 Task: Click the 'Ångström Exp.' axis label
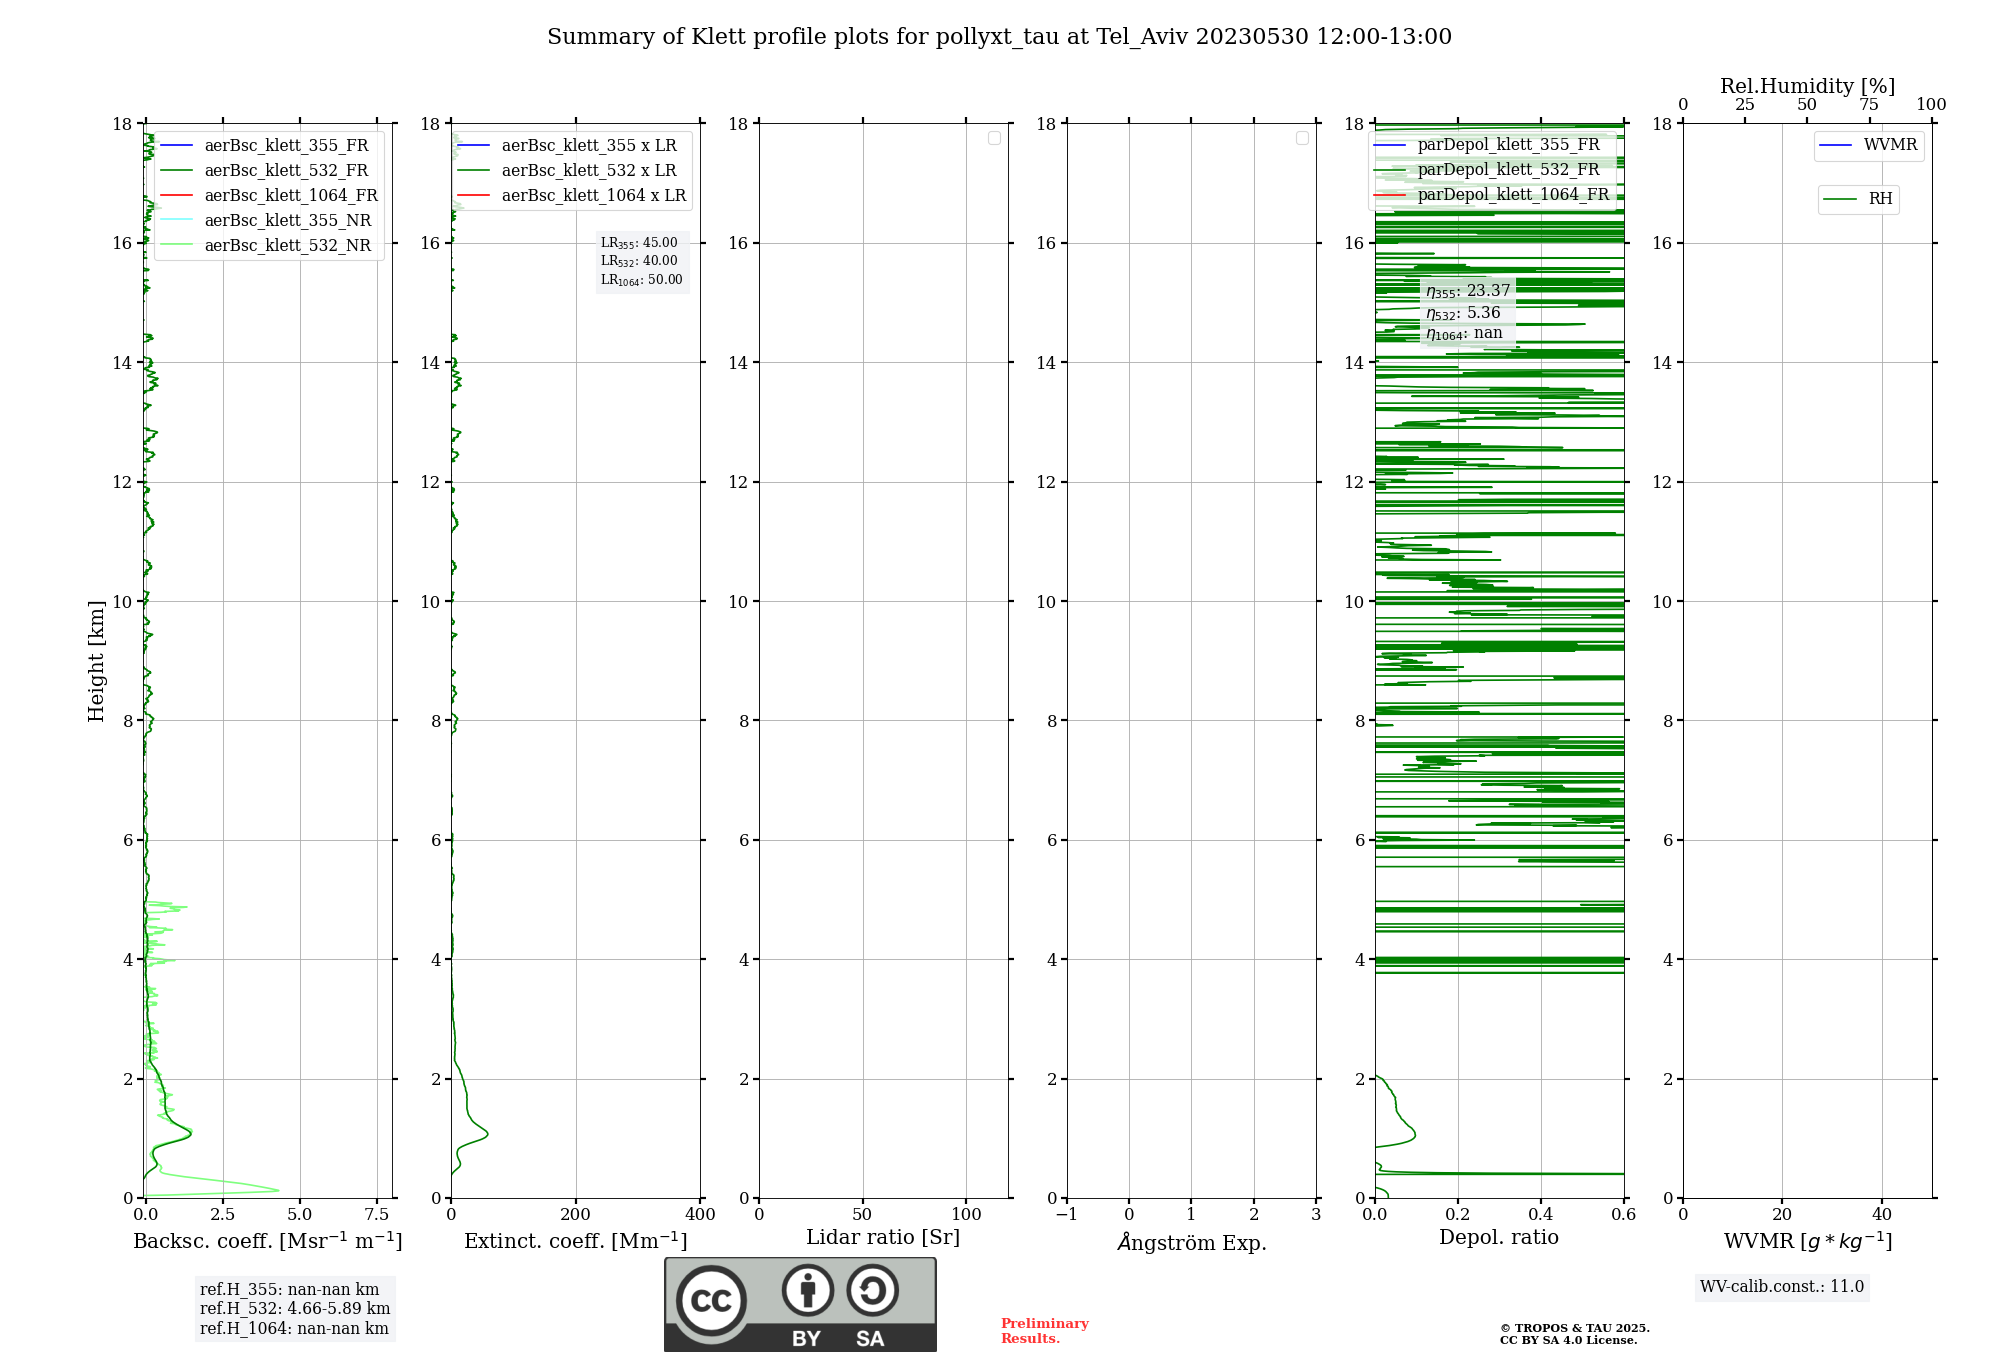pos(1192,1242)
